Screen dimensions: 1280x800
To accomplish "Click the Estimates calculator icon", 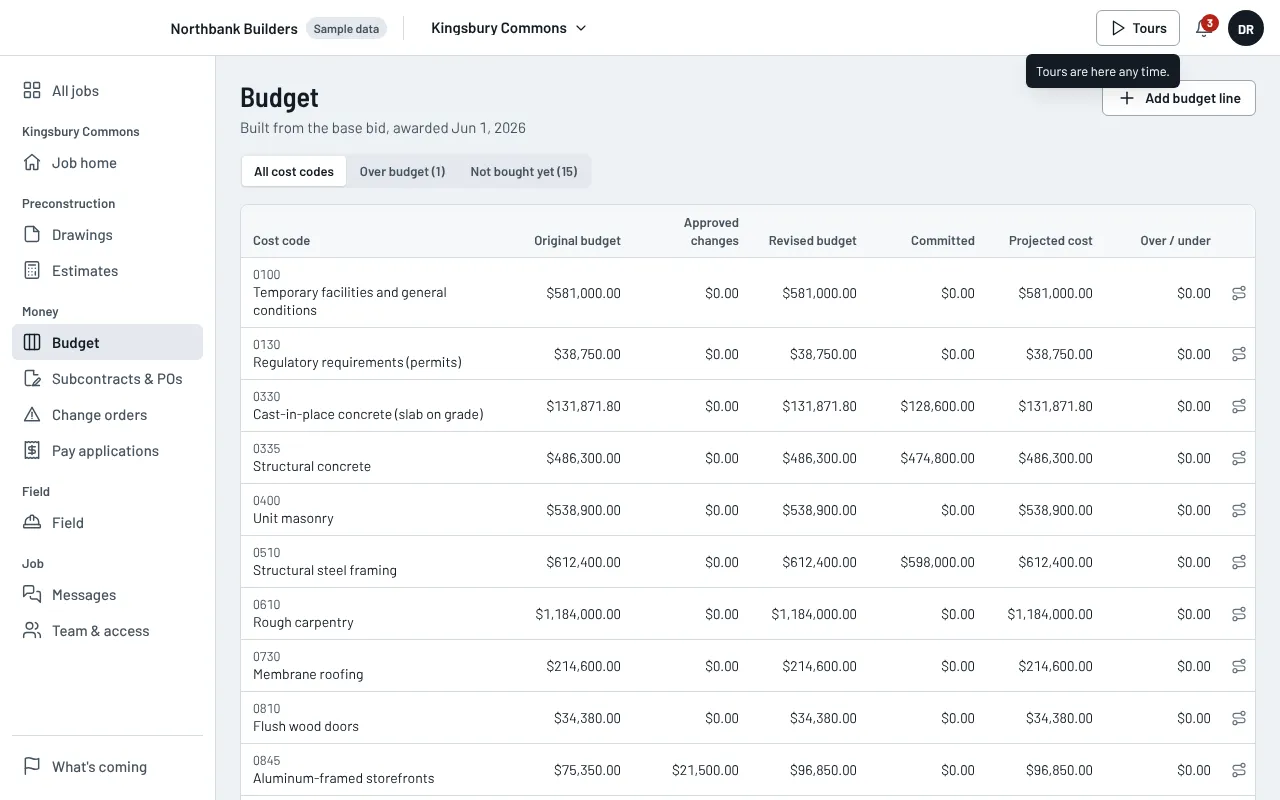I will coord(32,271).
